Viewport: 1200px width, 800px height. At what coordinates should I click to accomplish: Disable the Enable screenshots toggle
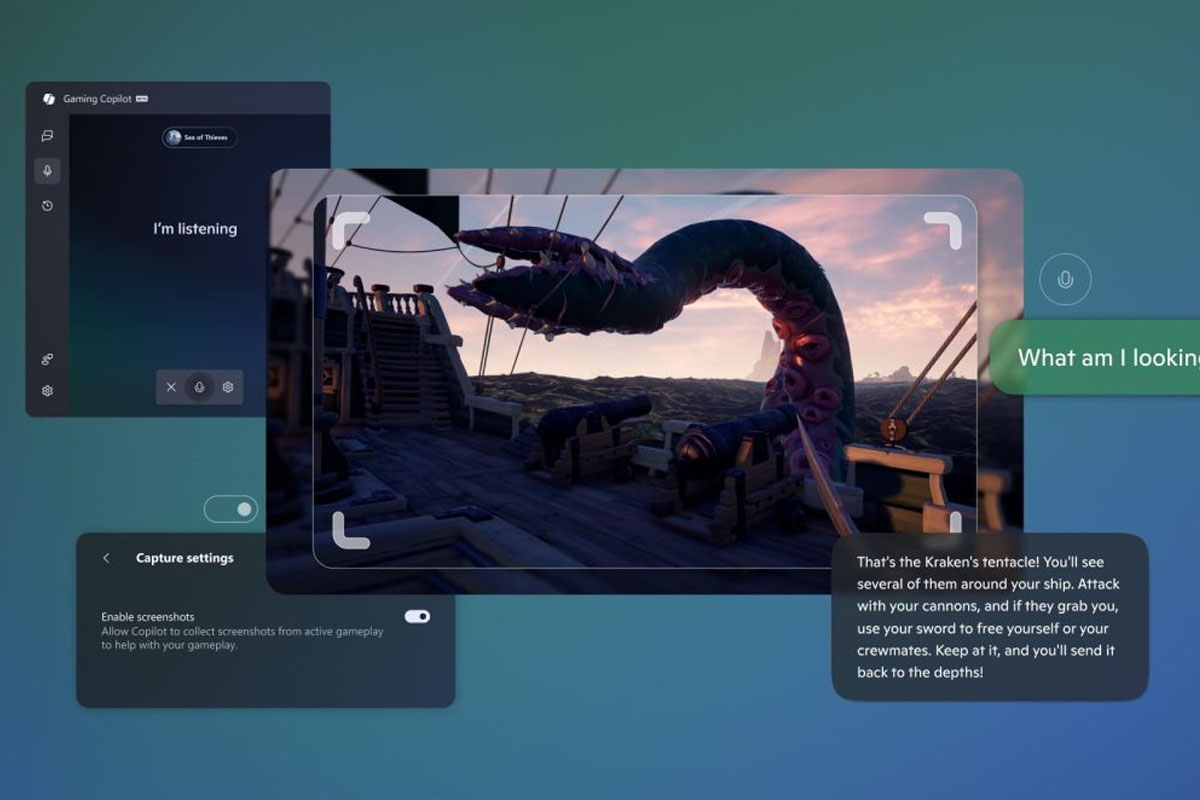[418, 617]
